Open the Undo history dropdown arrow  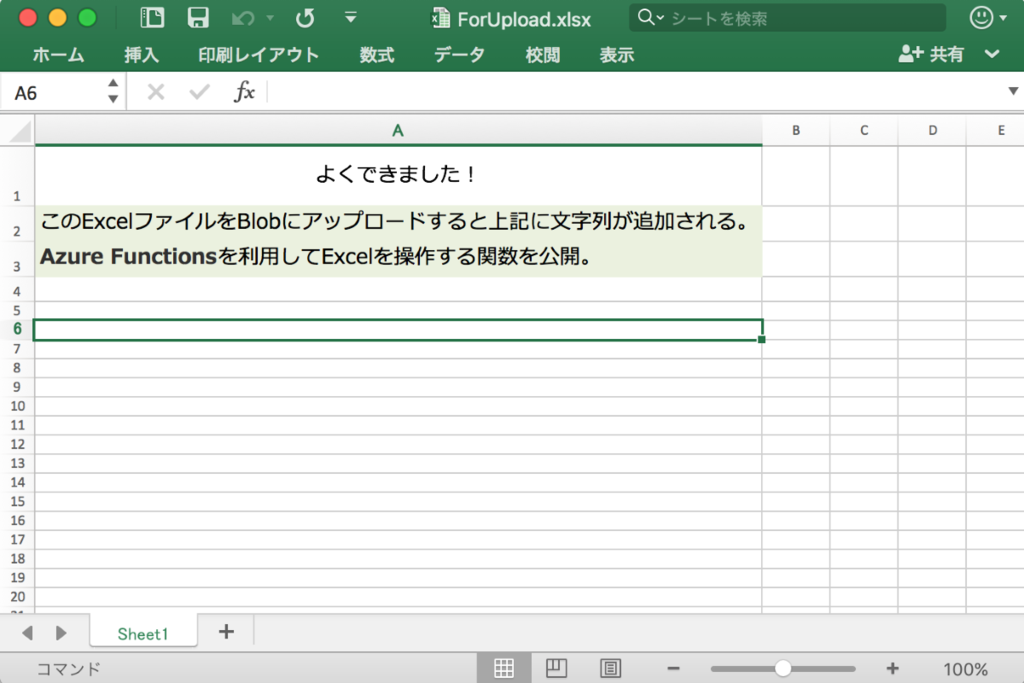270,18
